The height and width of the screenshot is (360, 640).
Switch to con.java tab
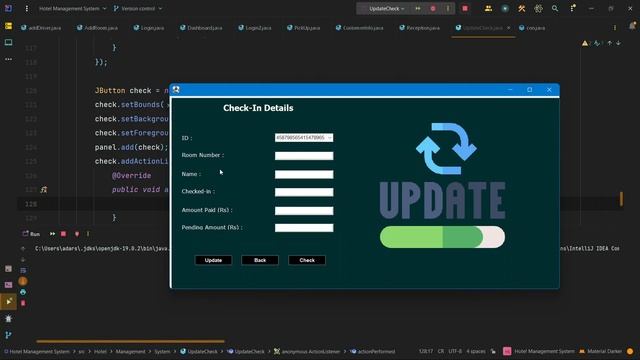point(532,28)
